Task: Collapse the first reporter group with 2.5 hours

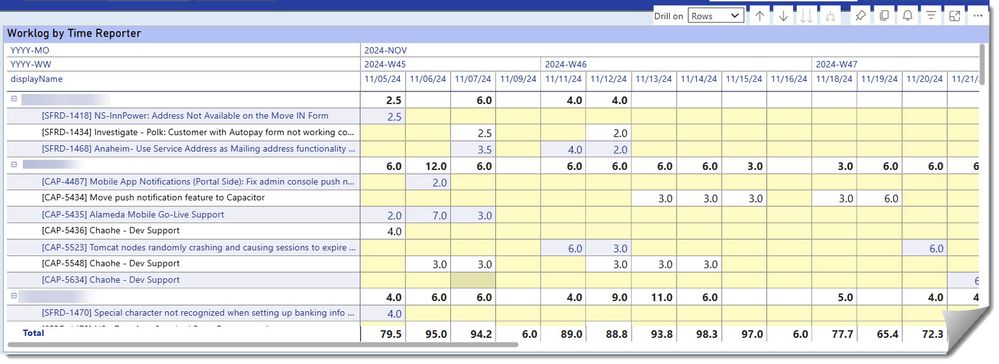Action: [x=14, y=99]
